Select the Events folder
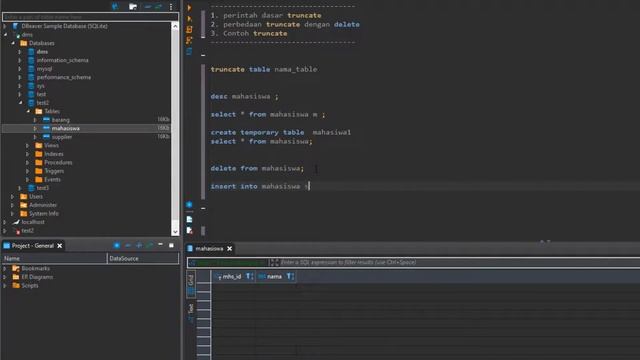Image resolution: width=640 pixels, height=360 pixels. coord(52,180)
